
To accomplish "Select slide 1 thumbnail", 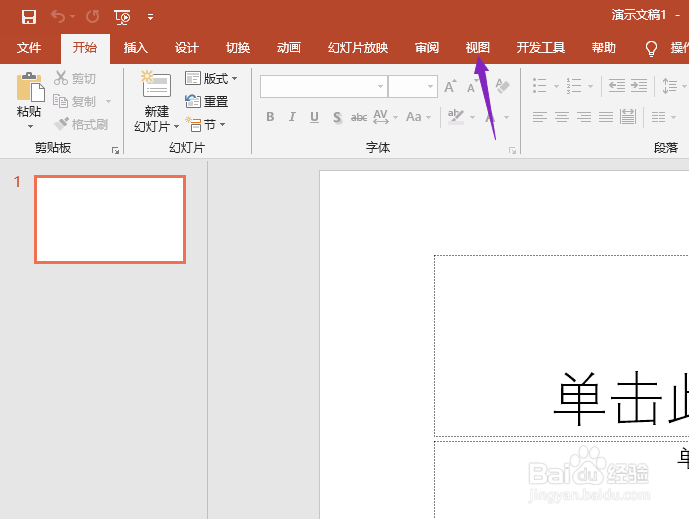I will coord(110,219).
